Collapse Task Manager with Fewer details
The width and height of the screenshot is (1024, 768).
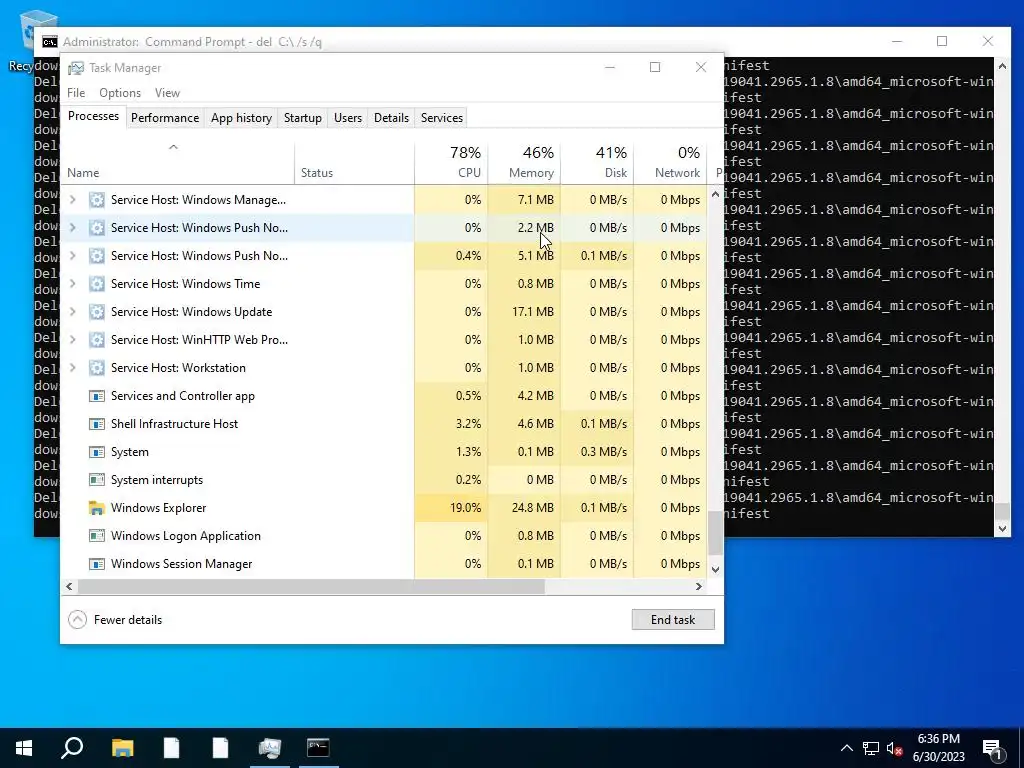point(115,620)
